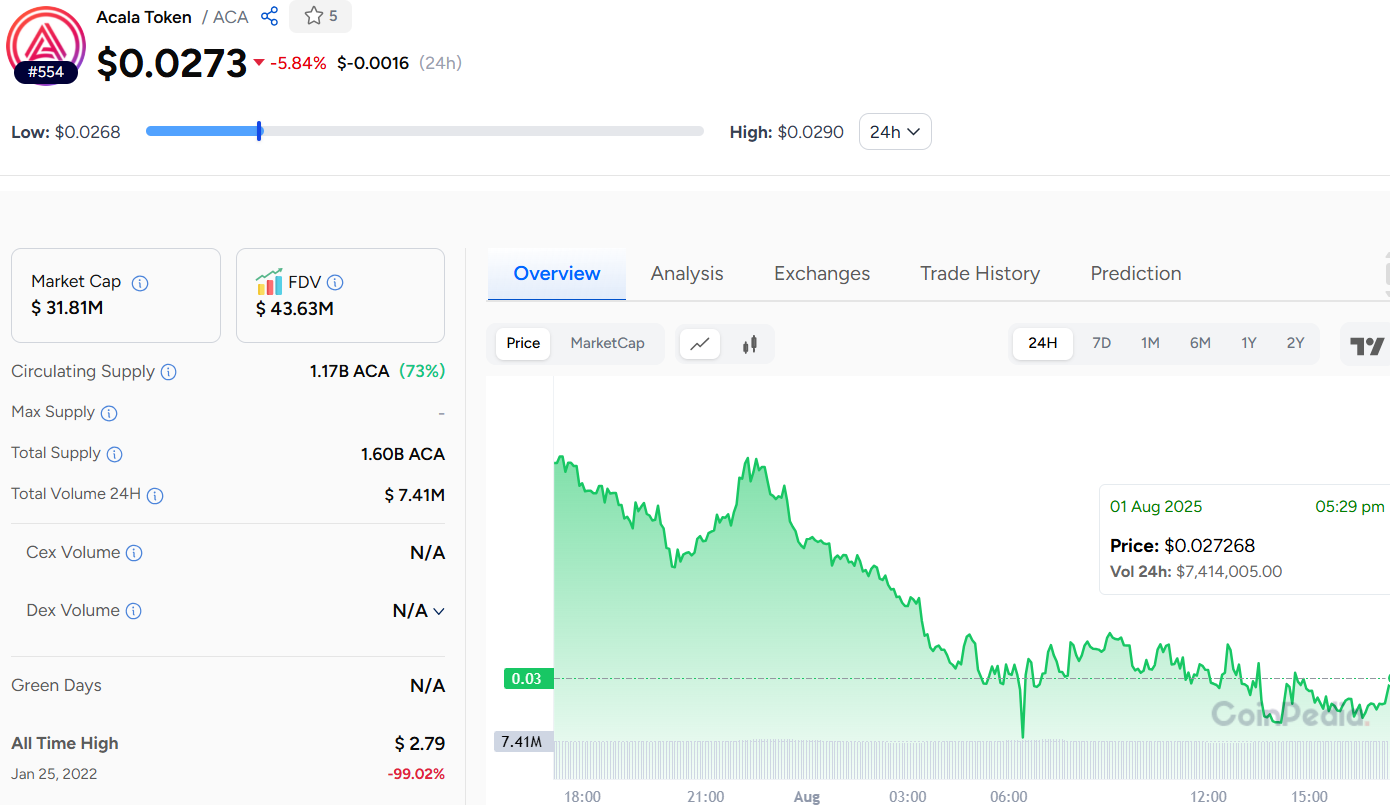Expand the Dex Volume chevron
Image resolution: width=1390 pixels, height=805 pixels.
(438, 611)
